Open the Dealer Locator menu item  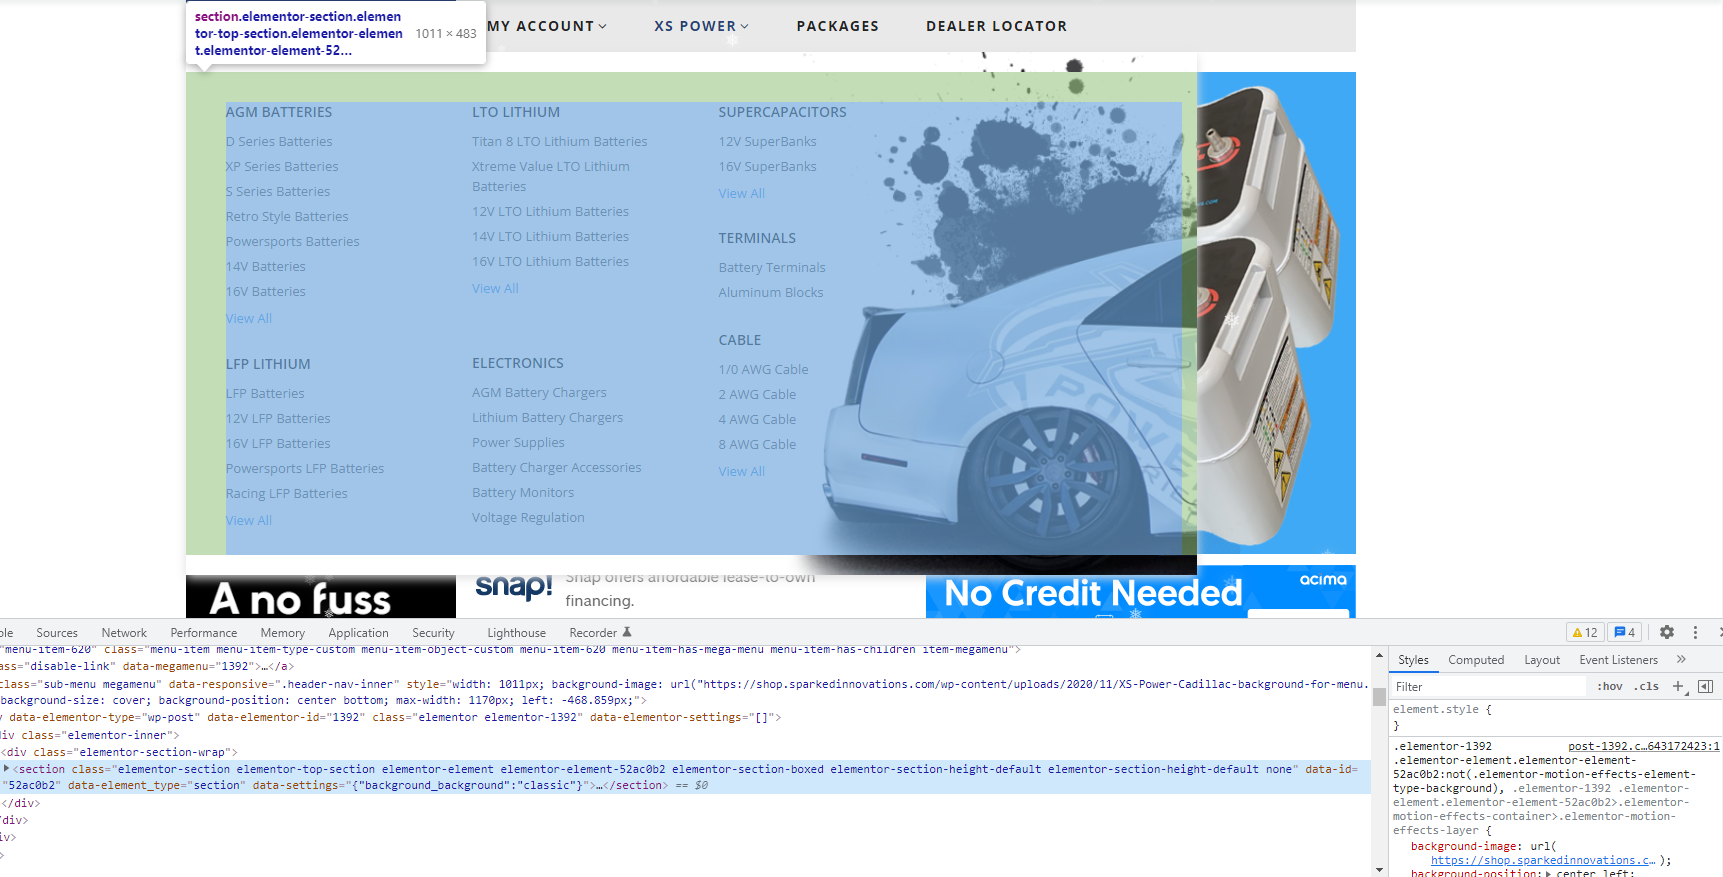pyautogui.click(x=997, y=26)
